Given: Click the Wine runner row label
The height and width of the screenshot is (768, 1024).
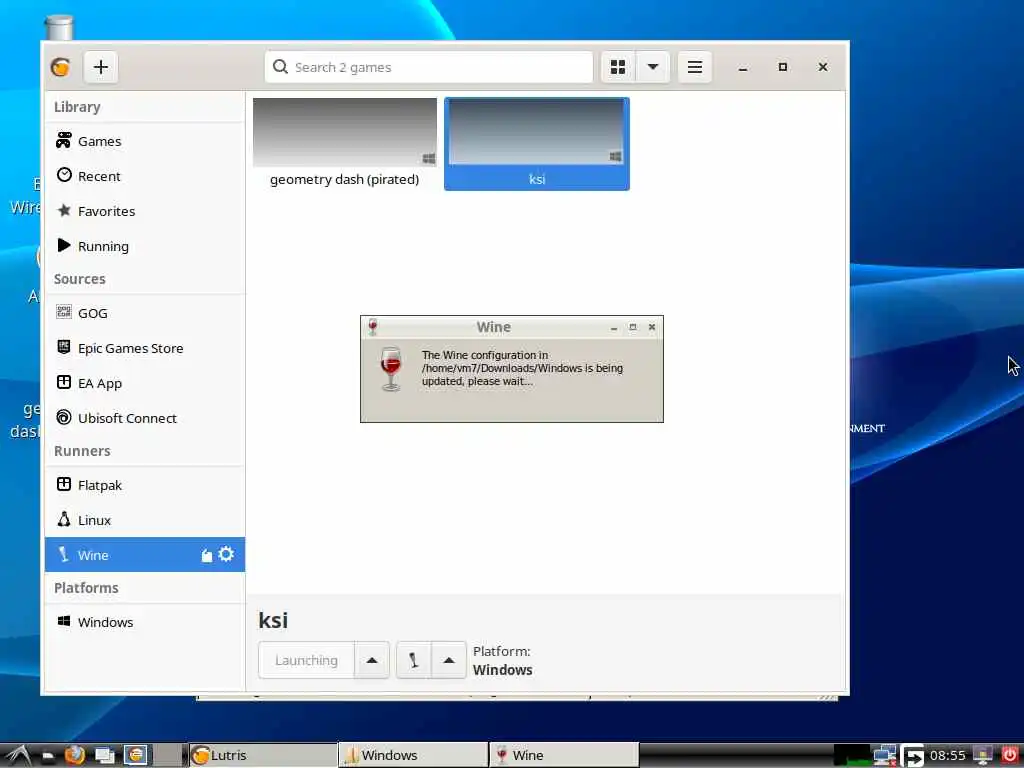Looking at the screenshot, I should (93, 555).
